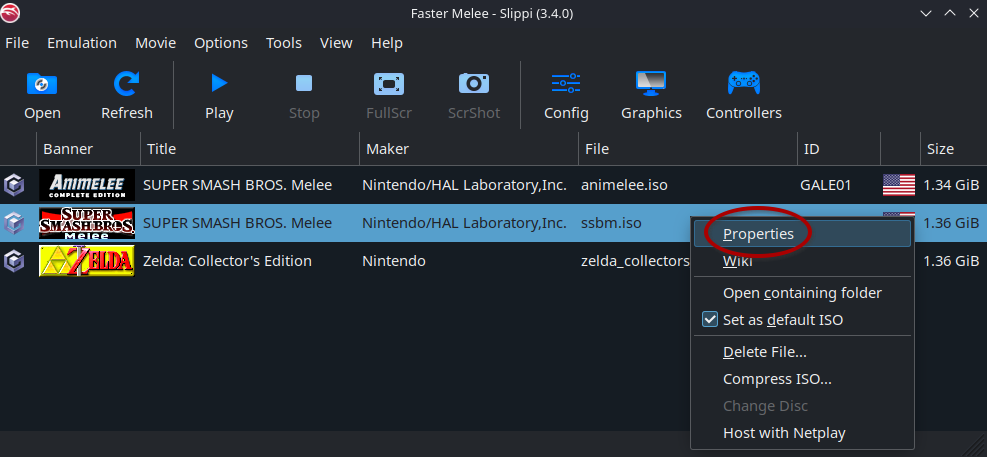Screen dimensions: 987x457
Task: Click the ssbm.iso file name
Action: (x=611, y=223)
